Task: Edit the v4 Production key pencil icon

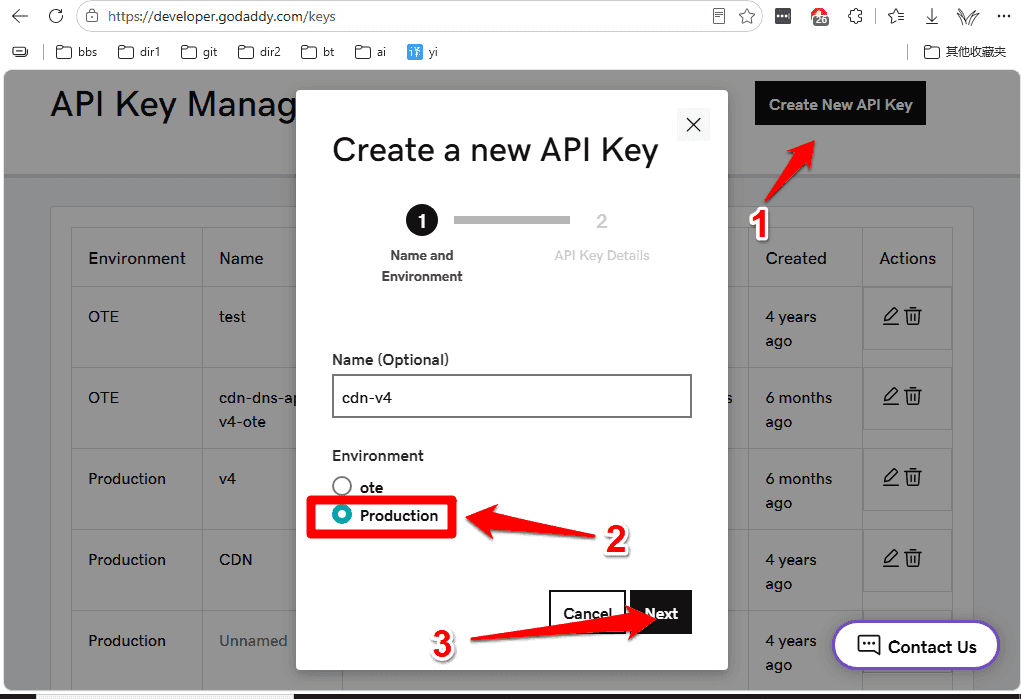Action: (x=891, y=478)
